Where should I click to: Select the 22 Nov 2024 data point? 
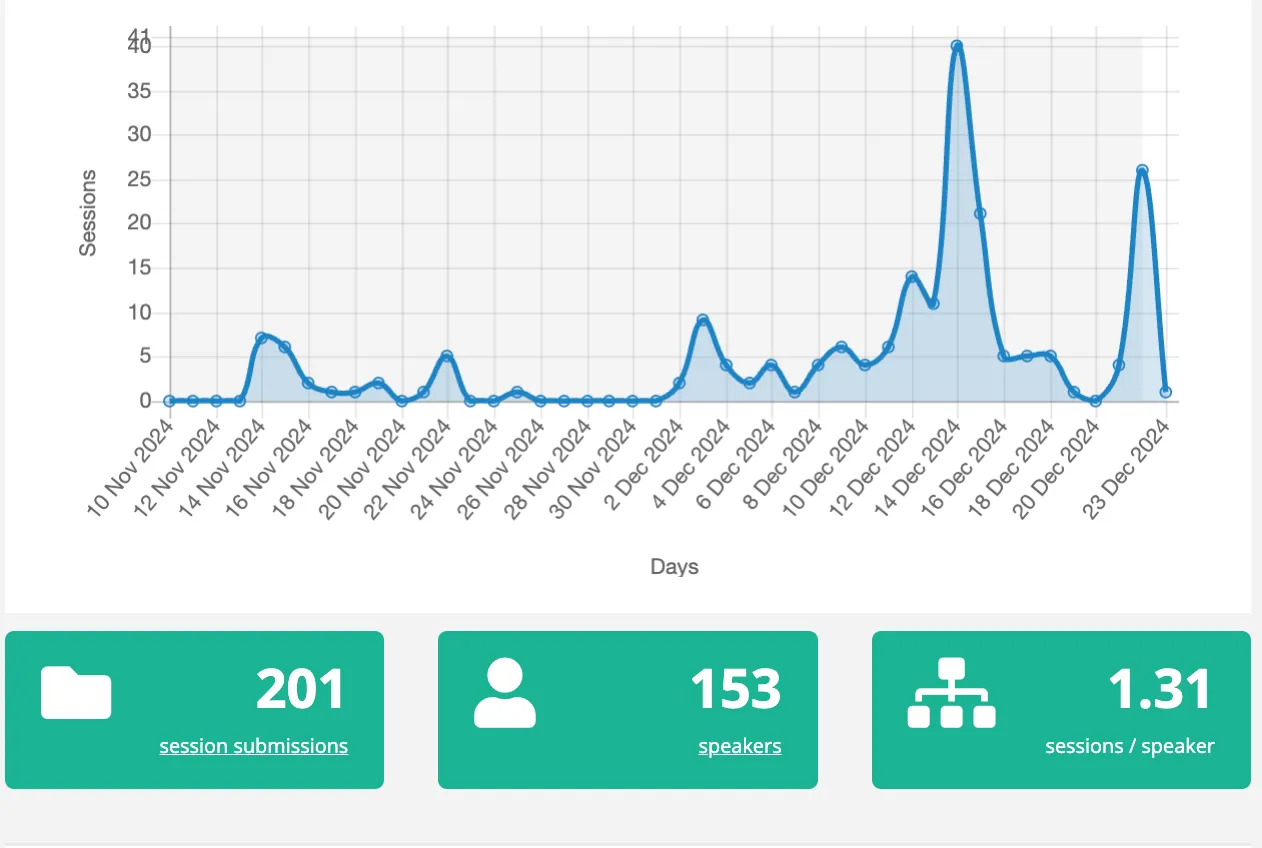point(447,356)
